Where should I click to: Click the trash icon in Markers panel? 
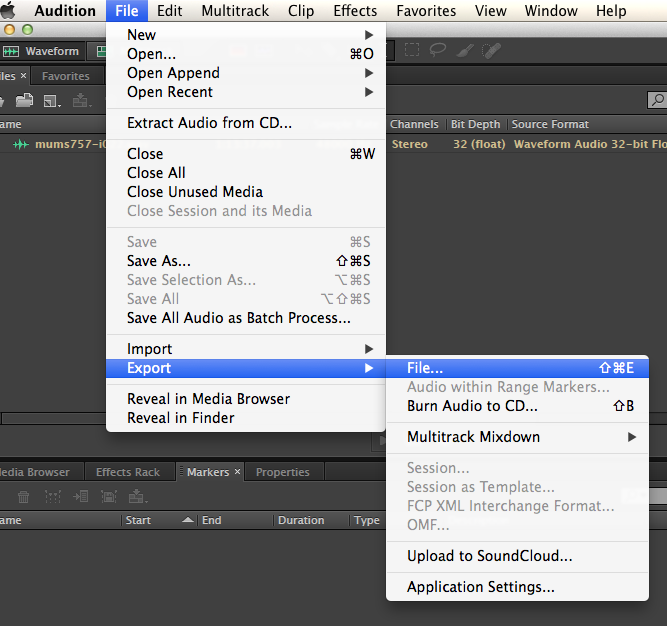tap(23, 496)
